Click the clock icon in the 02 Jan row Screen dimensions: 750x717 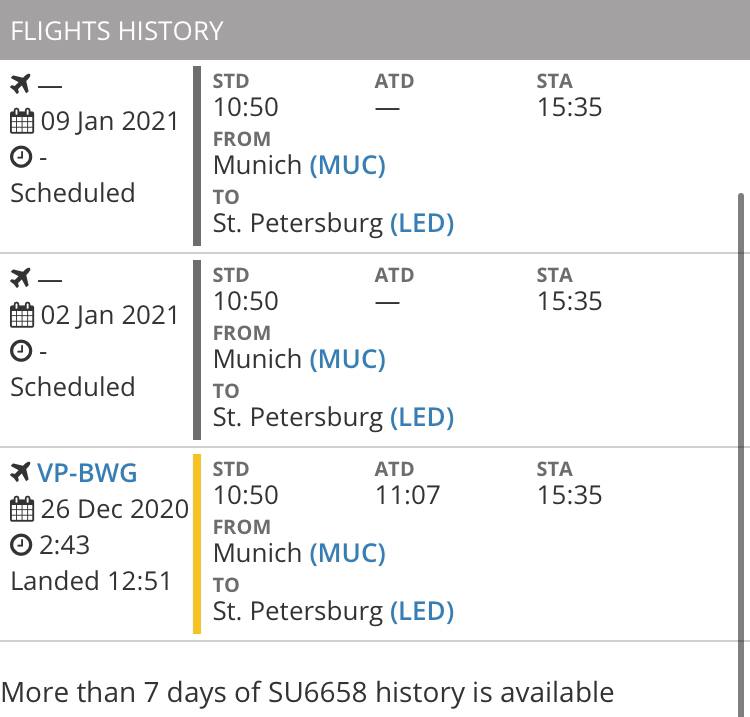[21, 351]
